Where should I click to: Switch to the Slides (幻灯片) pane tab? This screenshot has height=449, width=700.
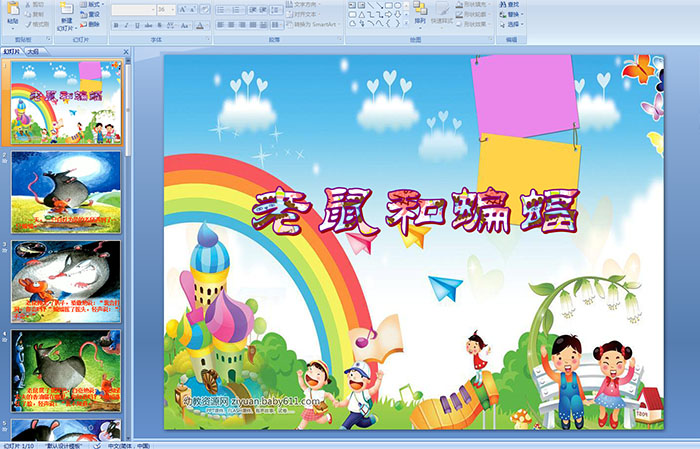click(x=12, y=52)
